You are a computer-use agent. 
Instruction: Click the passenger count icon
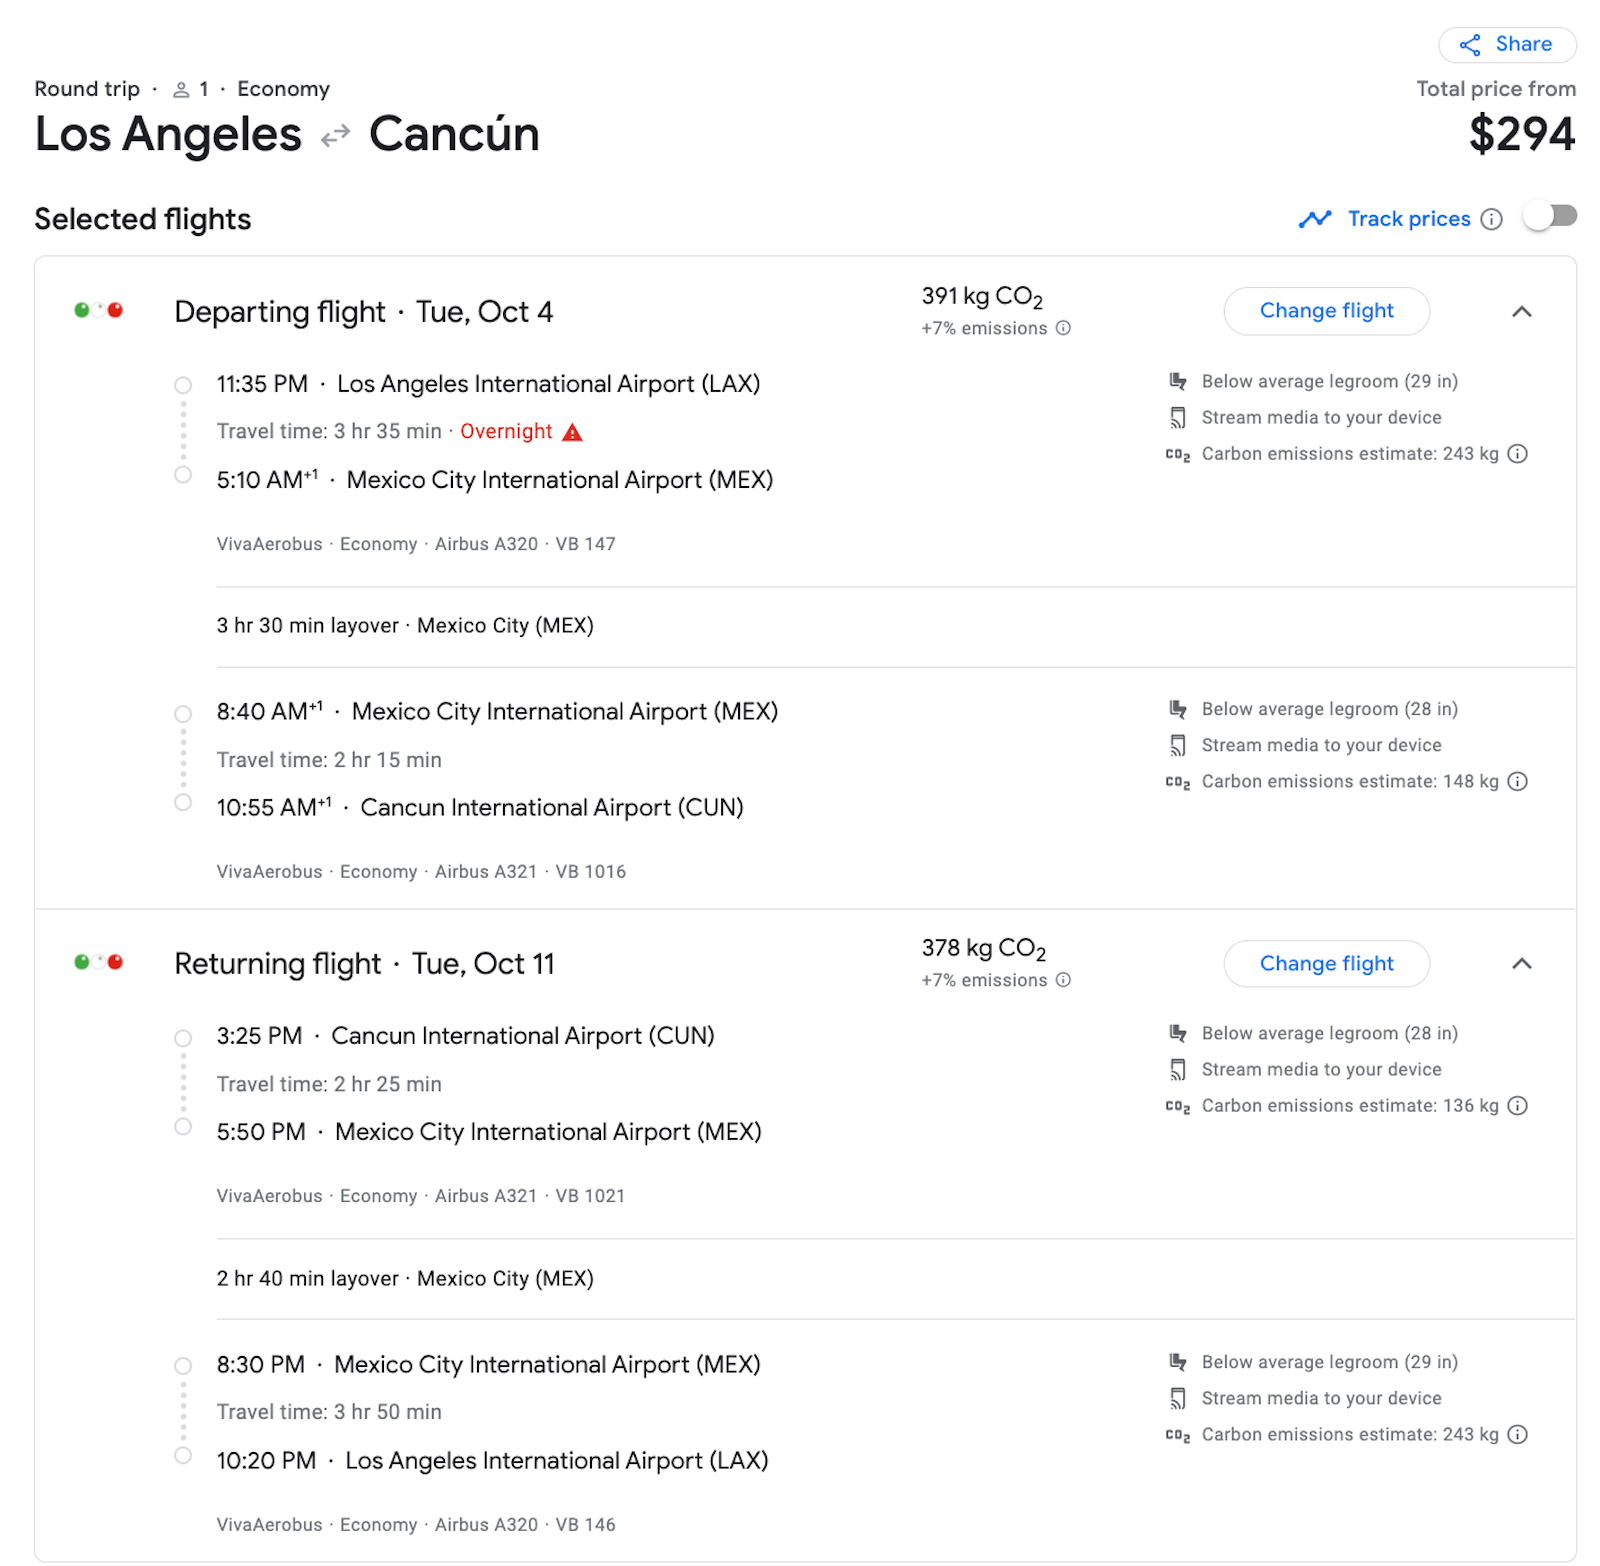(x=182, y=88)
